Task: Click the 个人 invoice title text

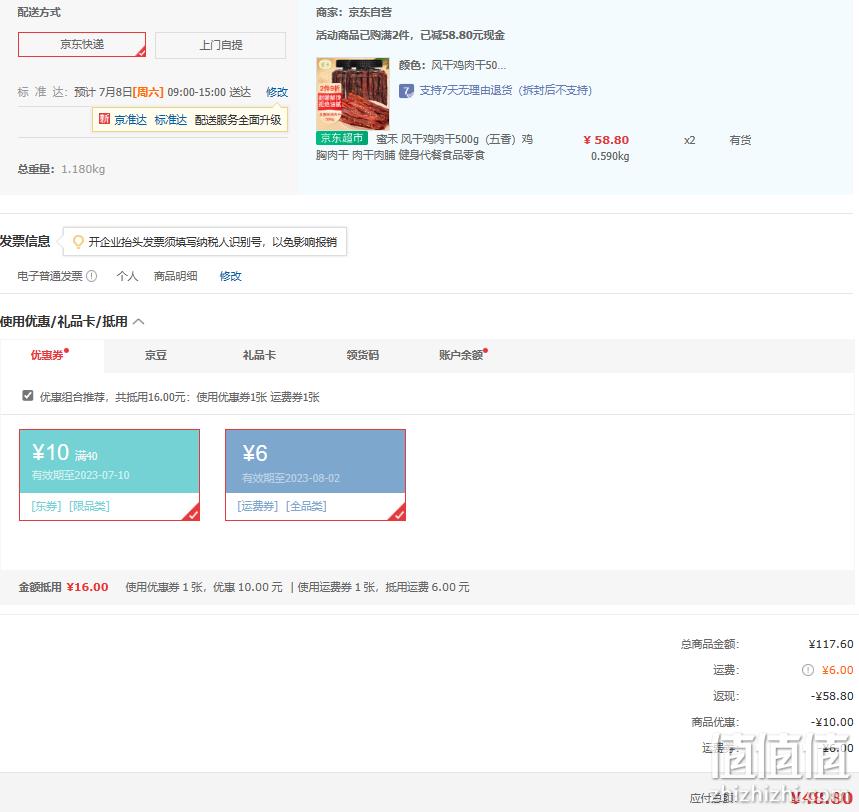Action: pyautogui.click(x=127, y=276)
